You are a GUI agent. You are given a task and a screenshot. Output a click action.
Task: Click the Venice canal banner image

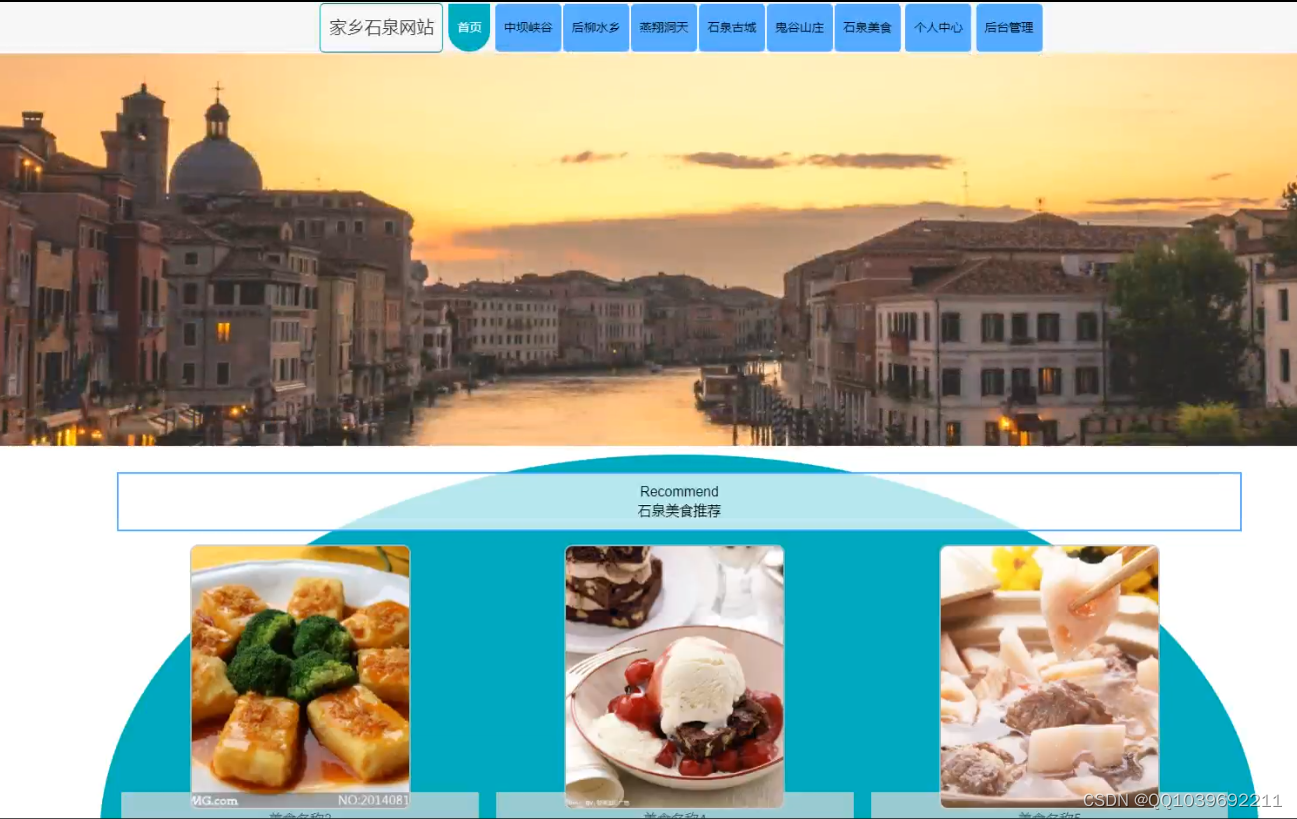[x=648, y=250]
